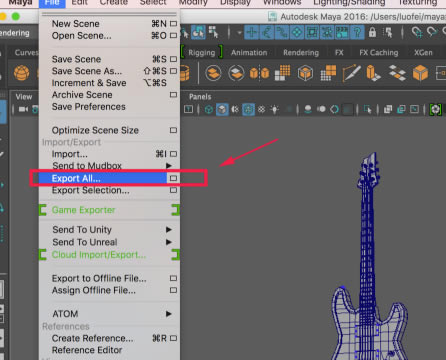Click the polygon sphere shelf icon
The image size is (446, 360).
21,73
